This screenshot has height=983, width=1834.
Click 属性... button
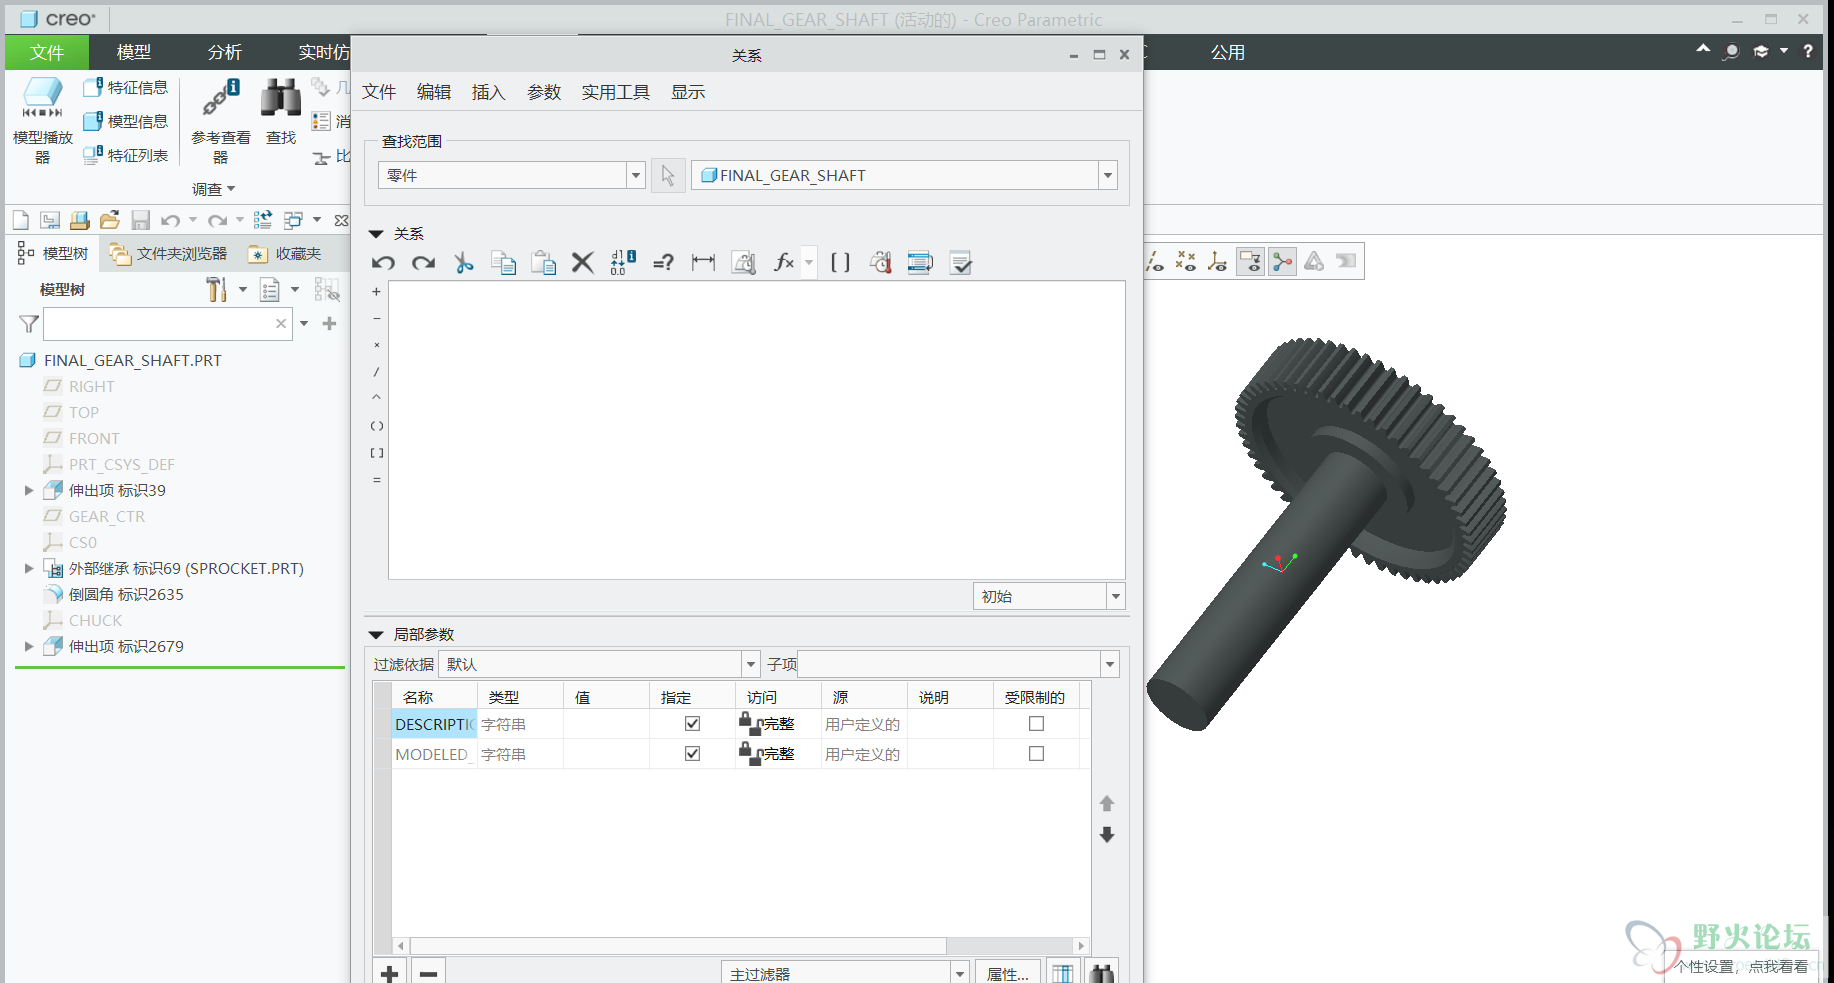pyautogui.click(x=1008, y=973)
